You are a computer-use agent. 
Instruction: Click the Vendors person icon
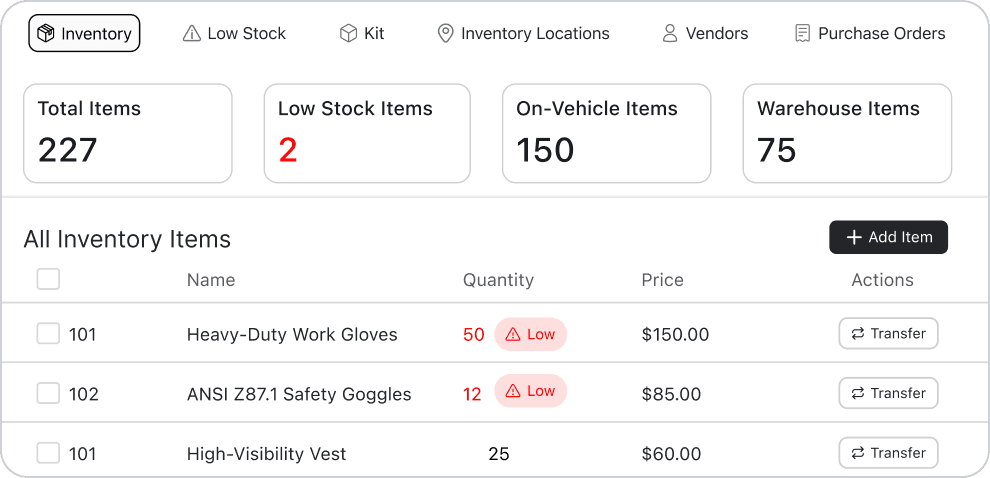pyautogui.click(x=670, y=34)
